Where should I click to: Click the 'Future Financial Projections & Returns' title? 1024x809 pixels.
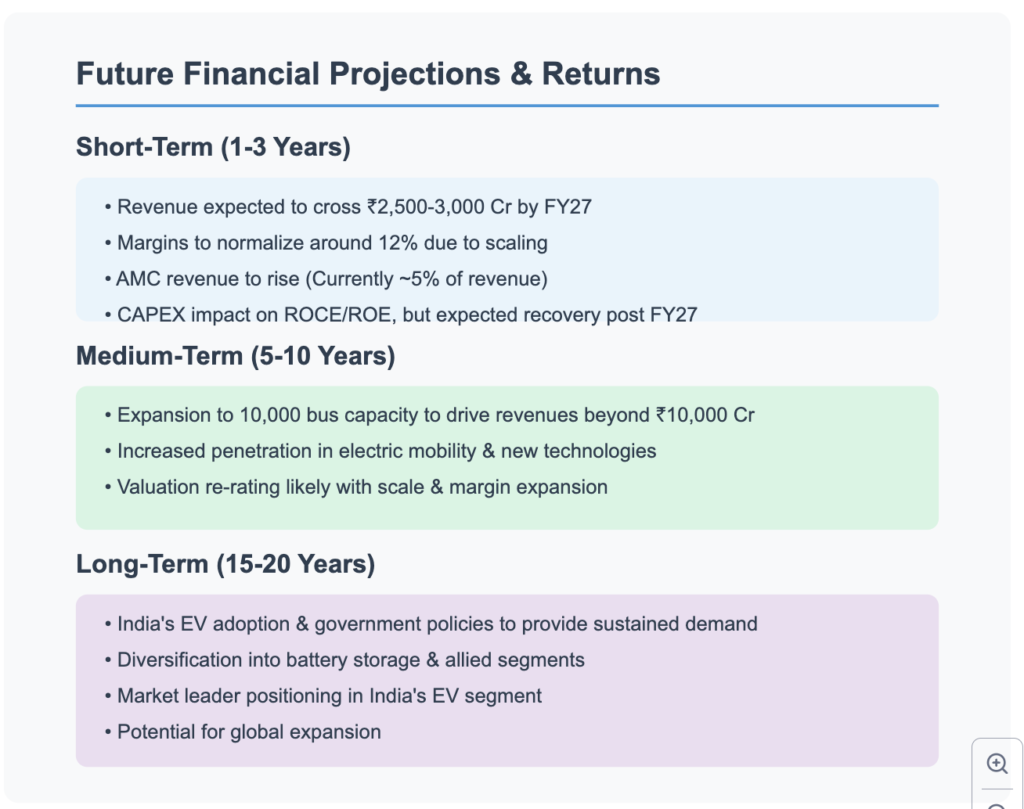click(x=368, y=73)
